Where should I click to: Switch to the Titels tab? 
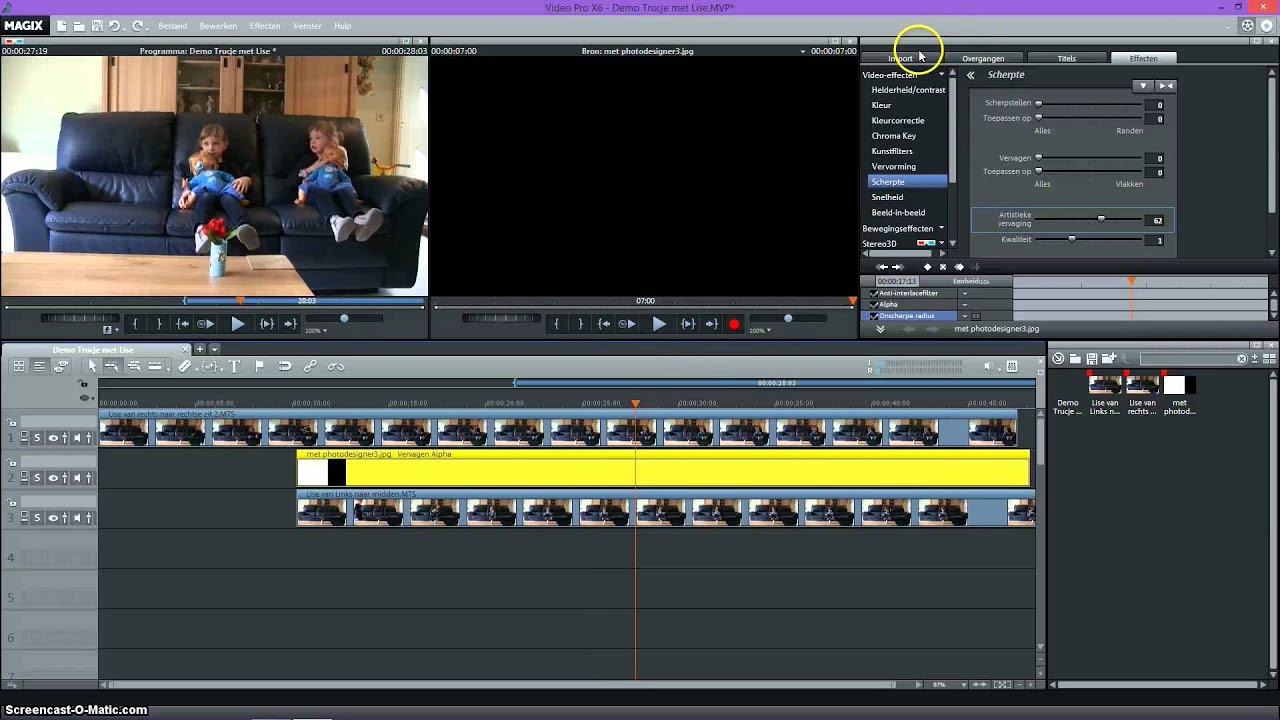point(1067,58)
